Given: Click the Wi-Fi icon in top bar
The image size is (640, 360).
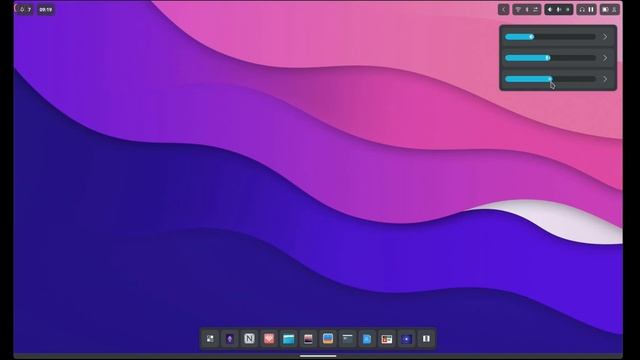Looking at the screenshot, I should [x=518, y=9].
